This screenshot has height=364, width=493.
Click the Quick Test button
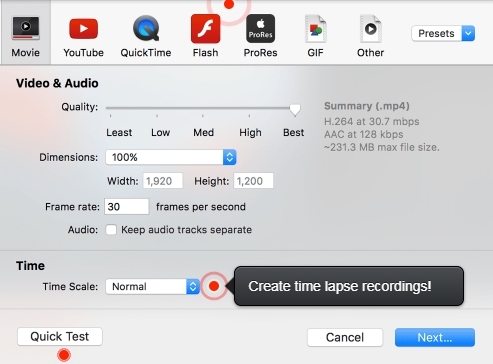[x=60, y=337]
